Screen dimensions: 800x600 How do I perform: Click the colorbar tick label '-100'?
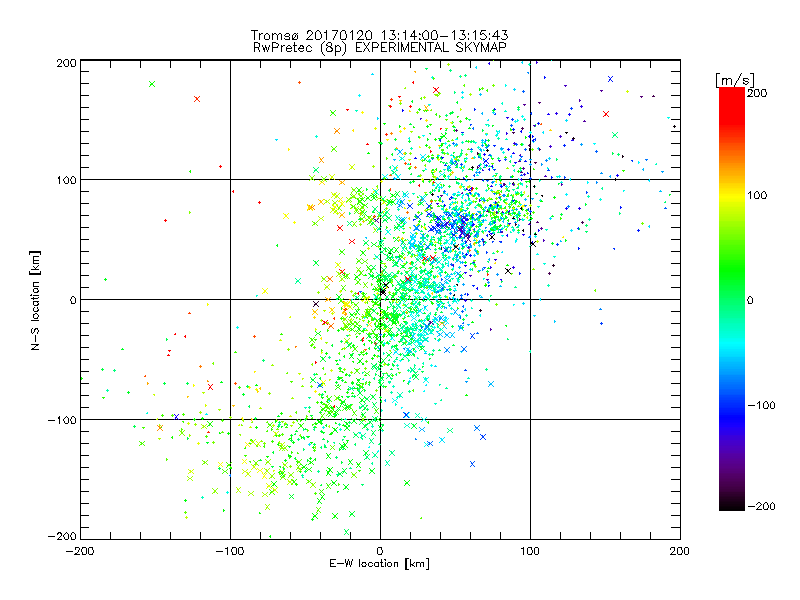761,406
